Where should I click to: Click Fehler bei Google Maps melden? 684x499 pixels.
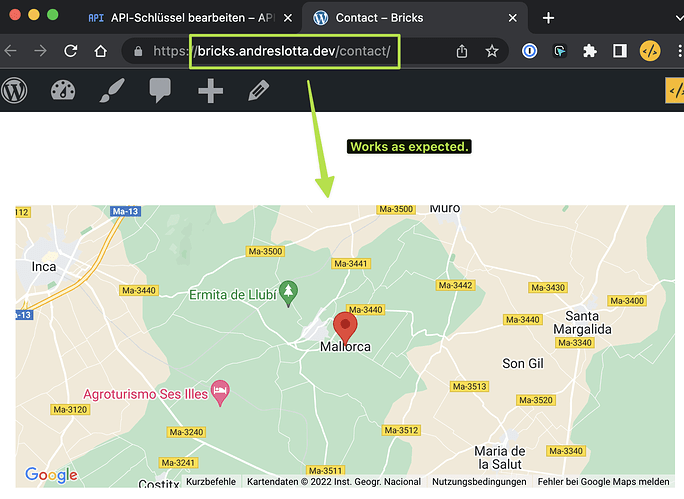(x=603, y=482)
